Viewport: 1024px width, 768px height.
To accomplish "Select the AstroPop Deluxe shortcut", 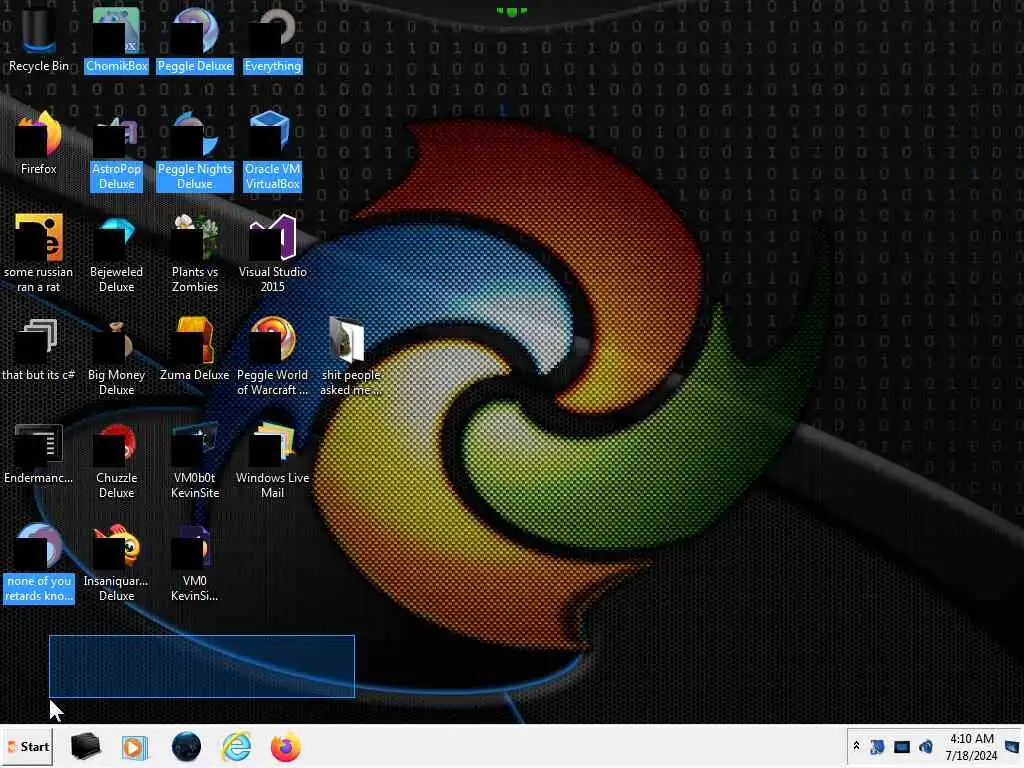I will 116,150.
